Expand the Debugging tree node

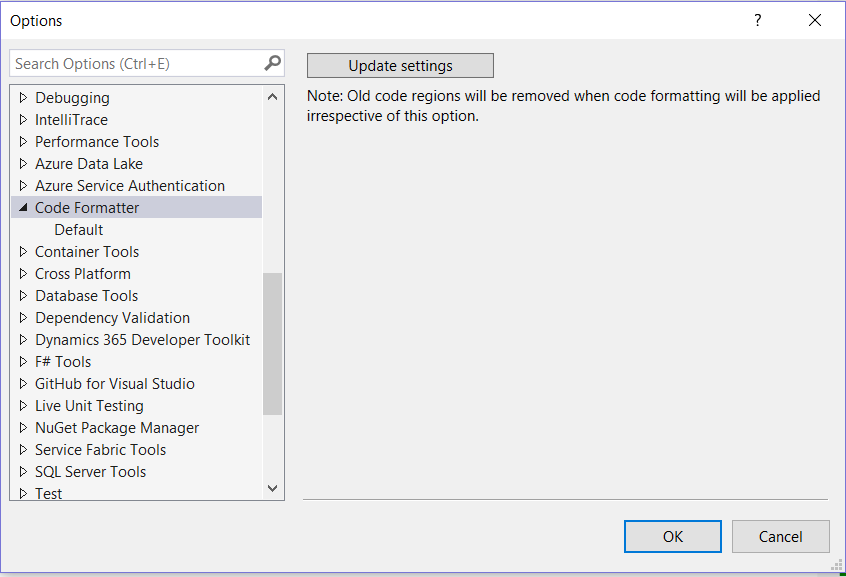pyautogui.click(x=22, y=97)
